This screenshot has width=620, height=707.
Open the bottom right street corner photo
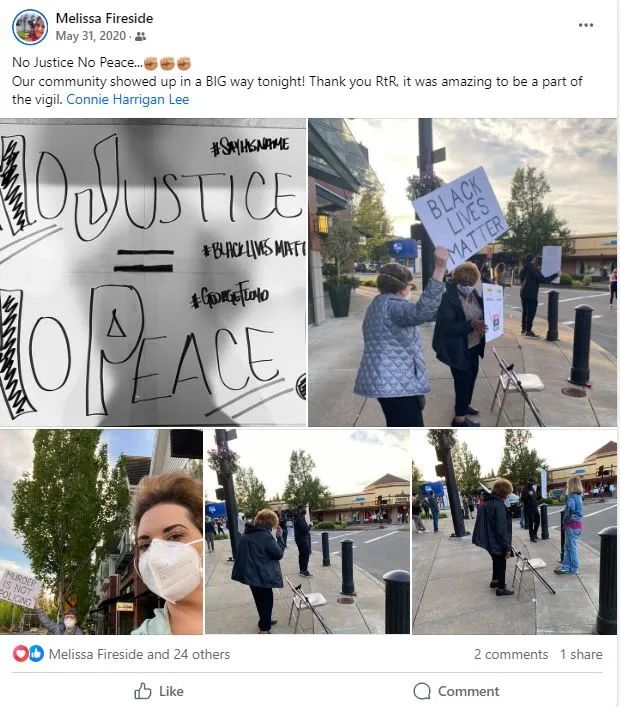click(514, 532)
